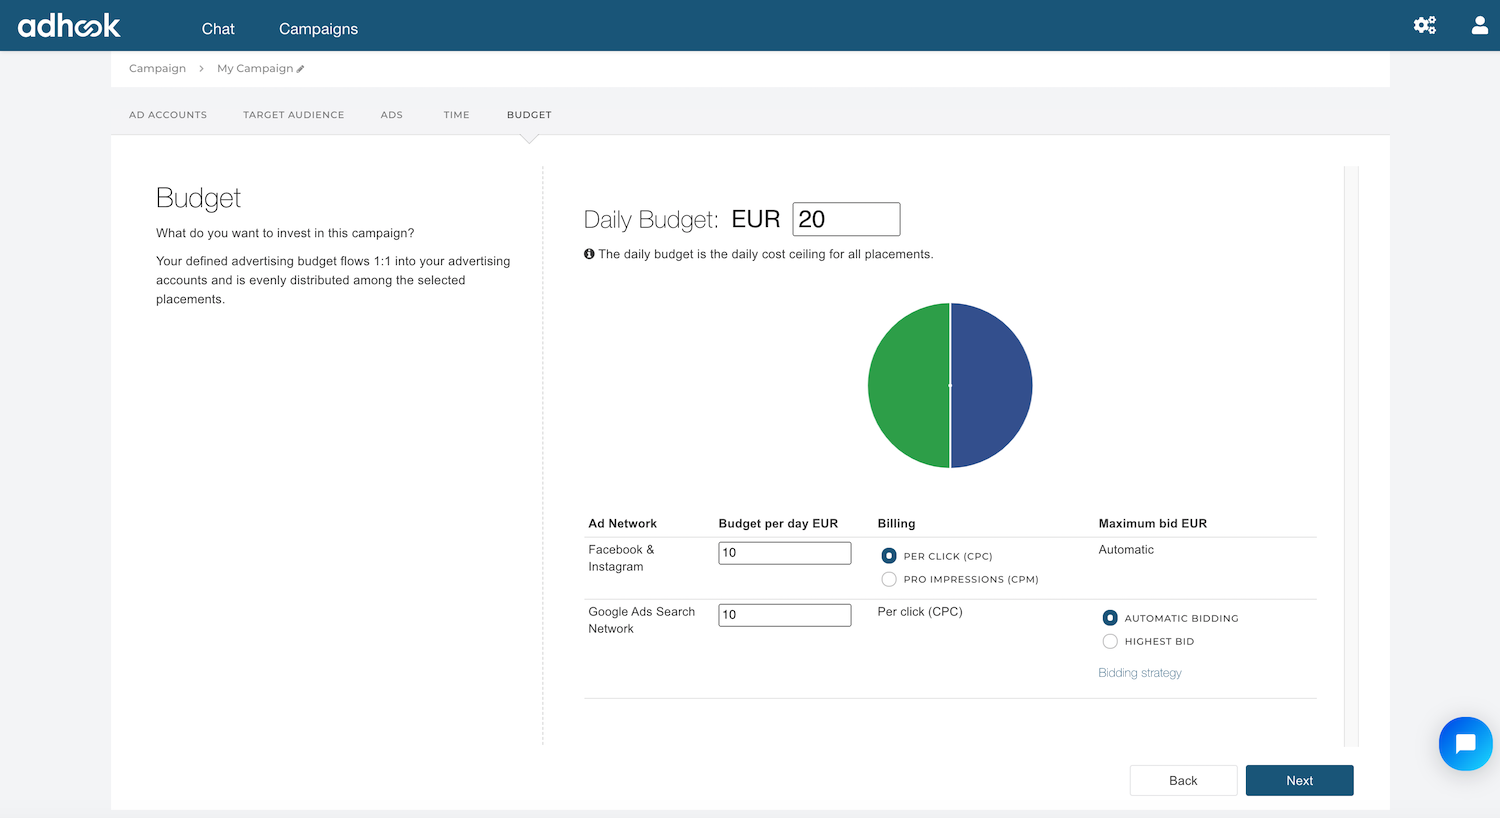Click the info icon beside daily budget note

coord(589,254)
